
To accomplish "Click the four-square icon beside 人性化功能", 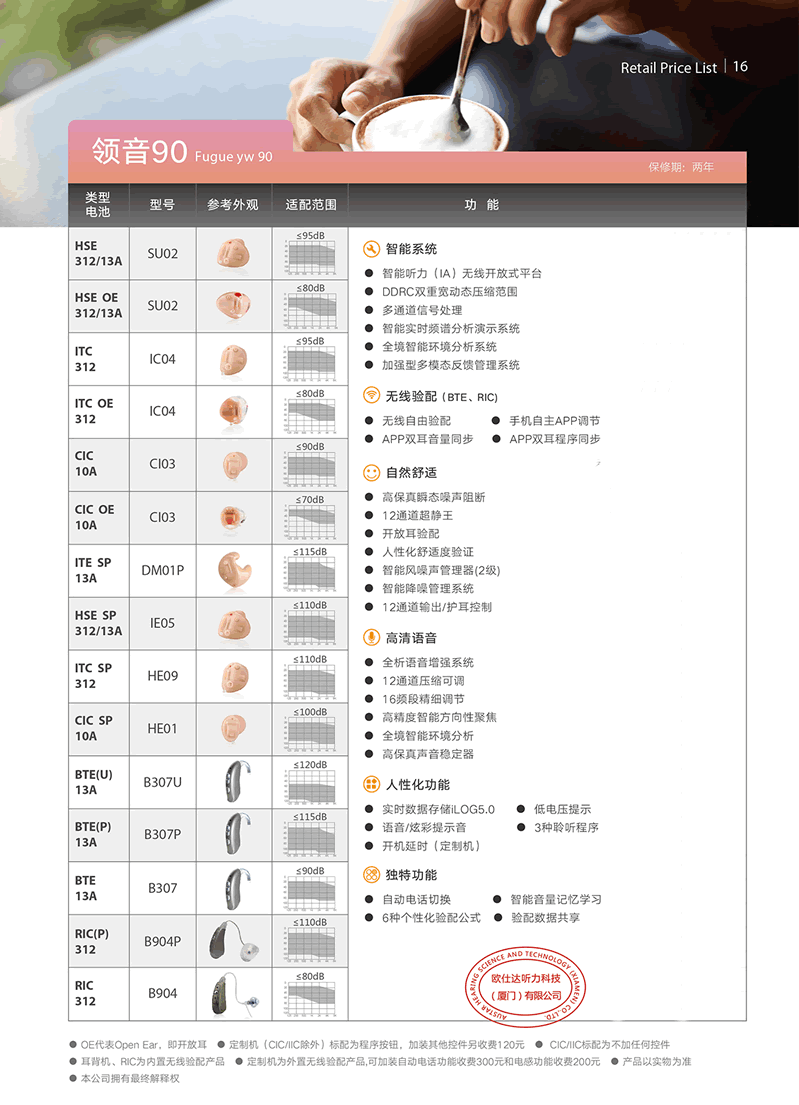I will (371, 784).
